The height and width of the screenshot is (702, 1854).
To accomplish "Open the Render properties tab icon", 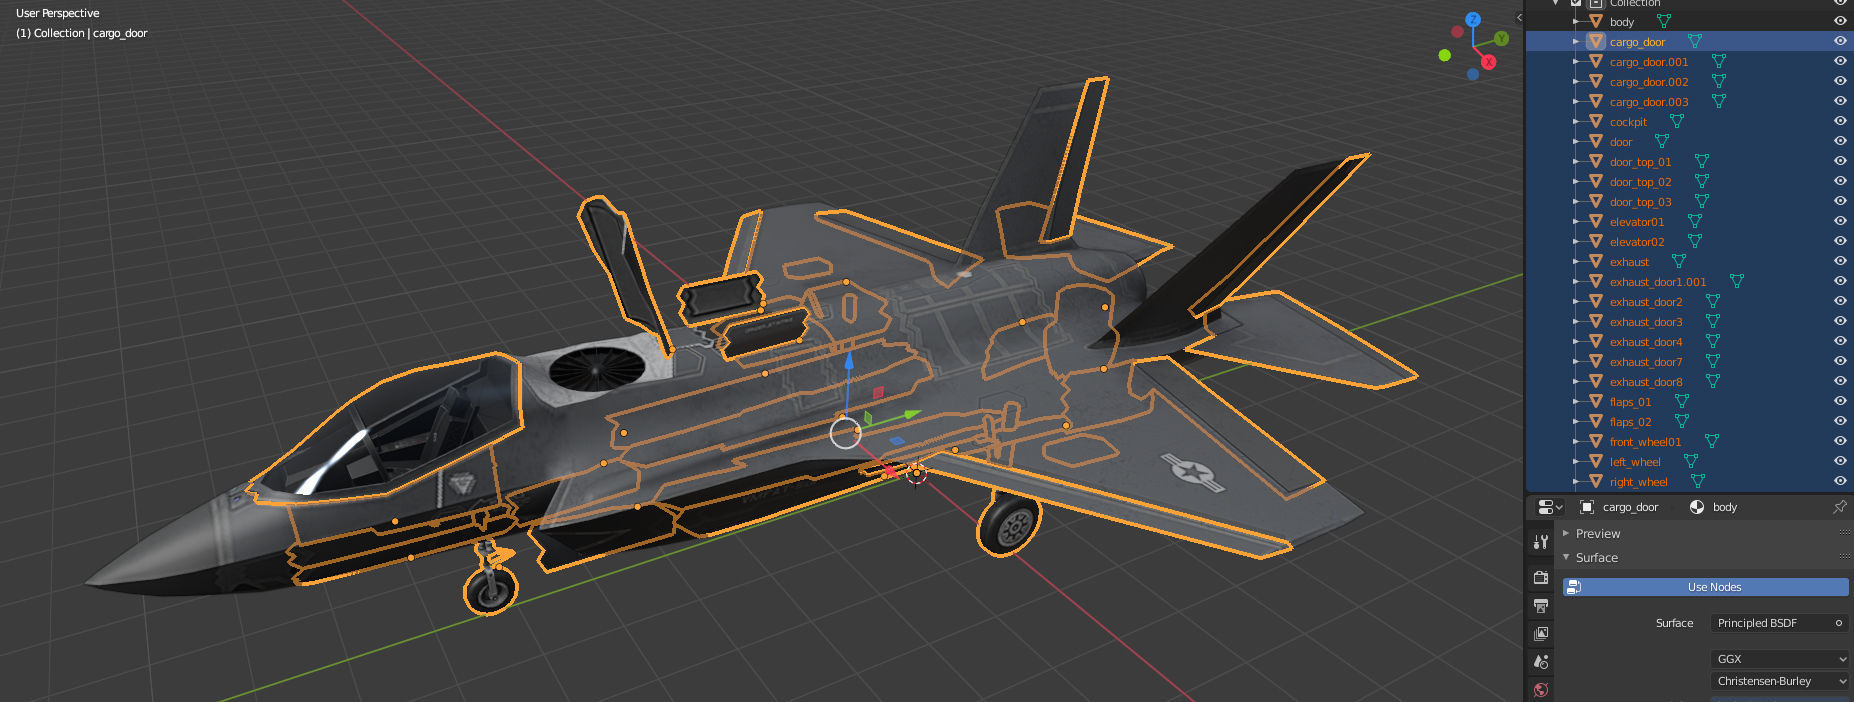I will [1541, 577].
